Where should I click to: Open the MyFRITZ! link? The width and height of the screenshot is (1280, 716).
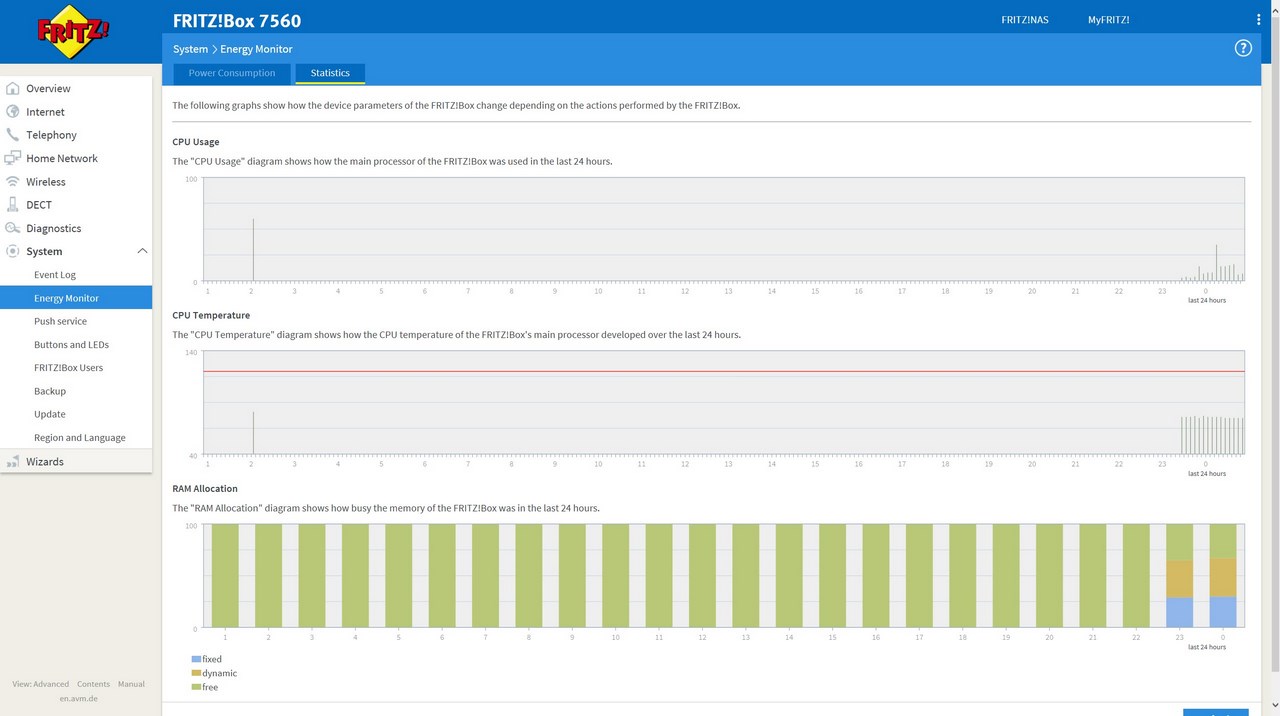click(x=1108, y=20)
